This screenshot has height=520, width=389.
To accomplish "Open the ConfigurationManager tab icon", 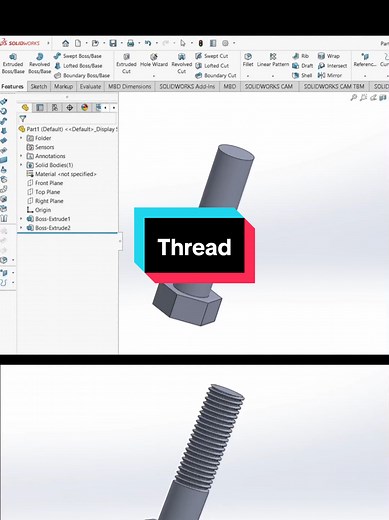I will (55, 107).
